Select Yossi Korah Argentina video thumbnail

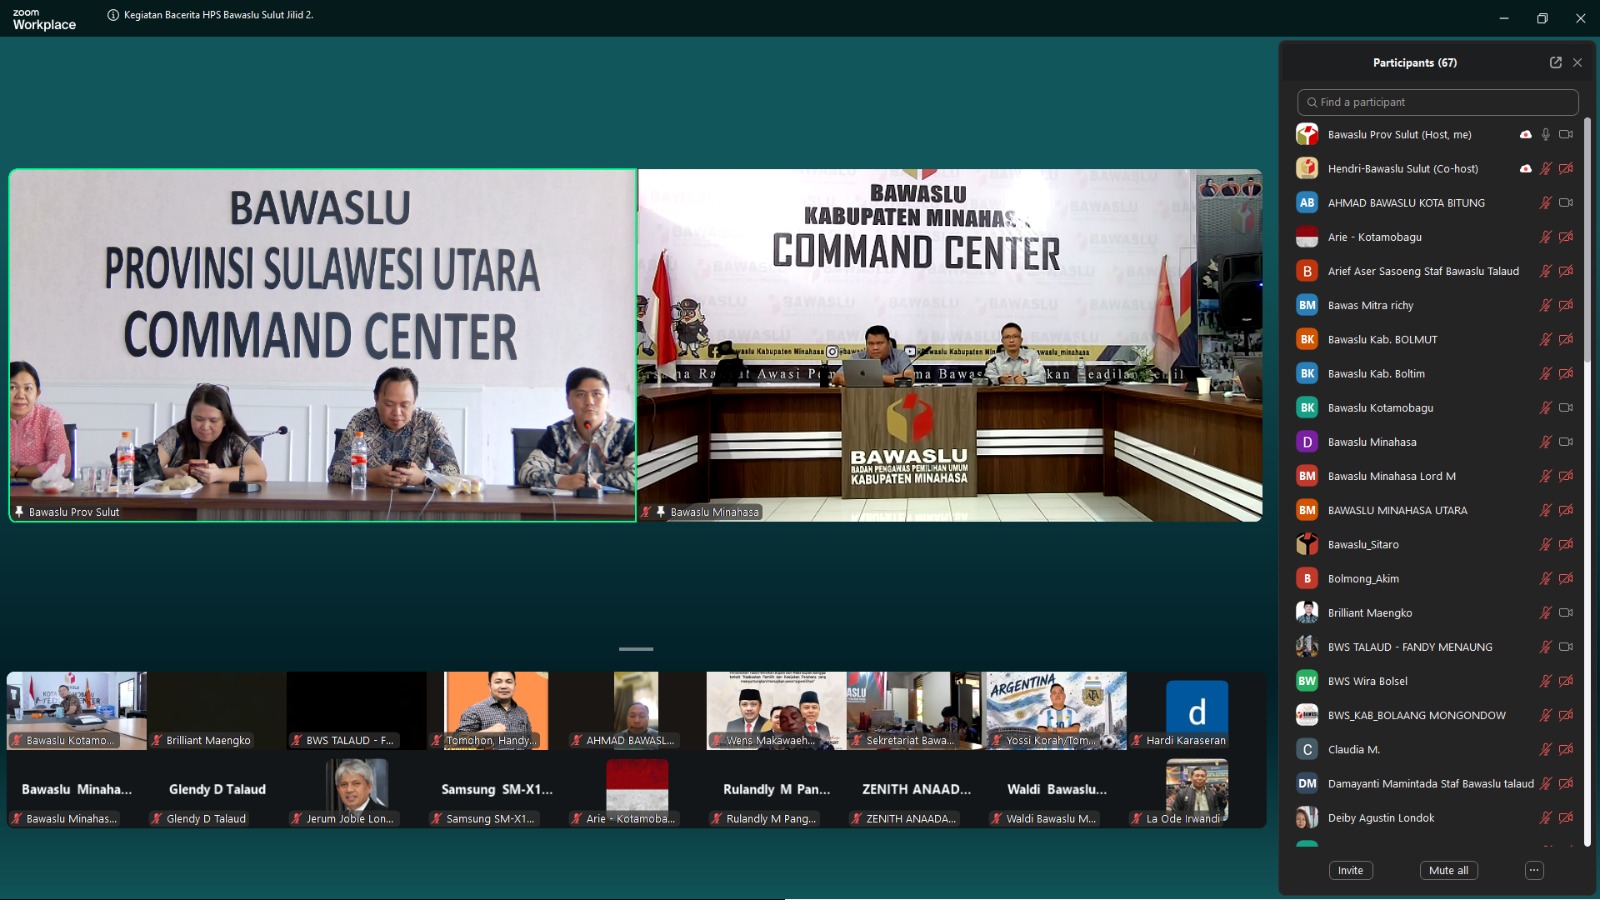pyautogui.click(x=1057, y=710)
